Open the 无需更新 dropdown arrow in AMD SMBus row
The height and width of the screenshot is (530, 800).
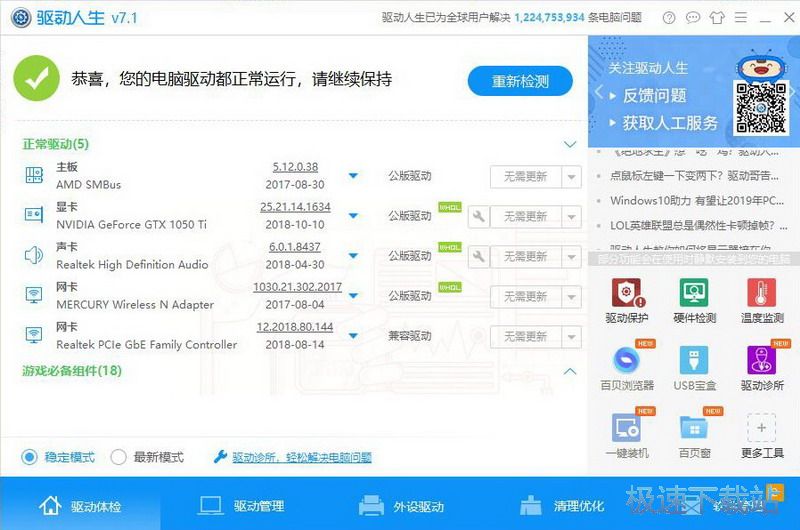coord(571,177)
